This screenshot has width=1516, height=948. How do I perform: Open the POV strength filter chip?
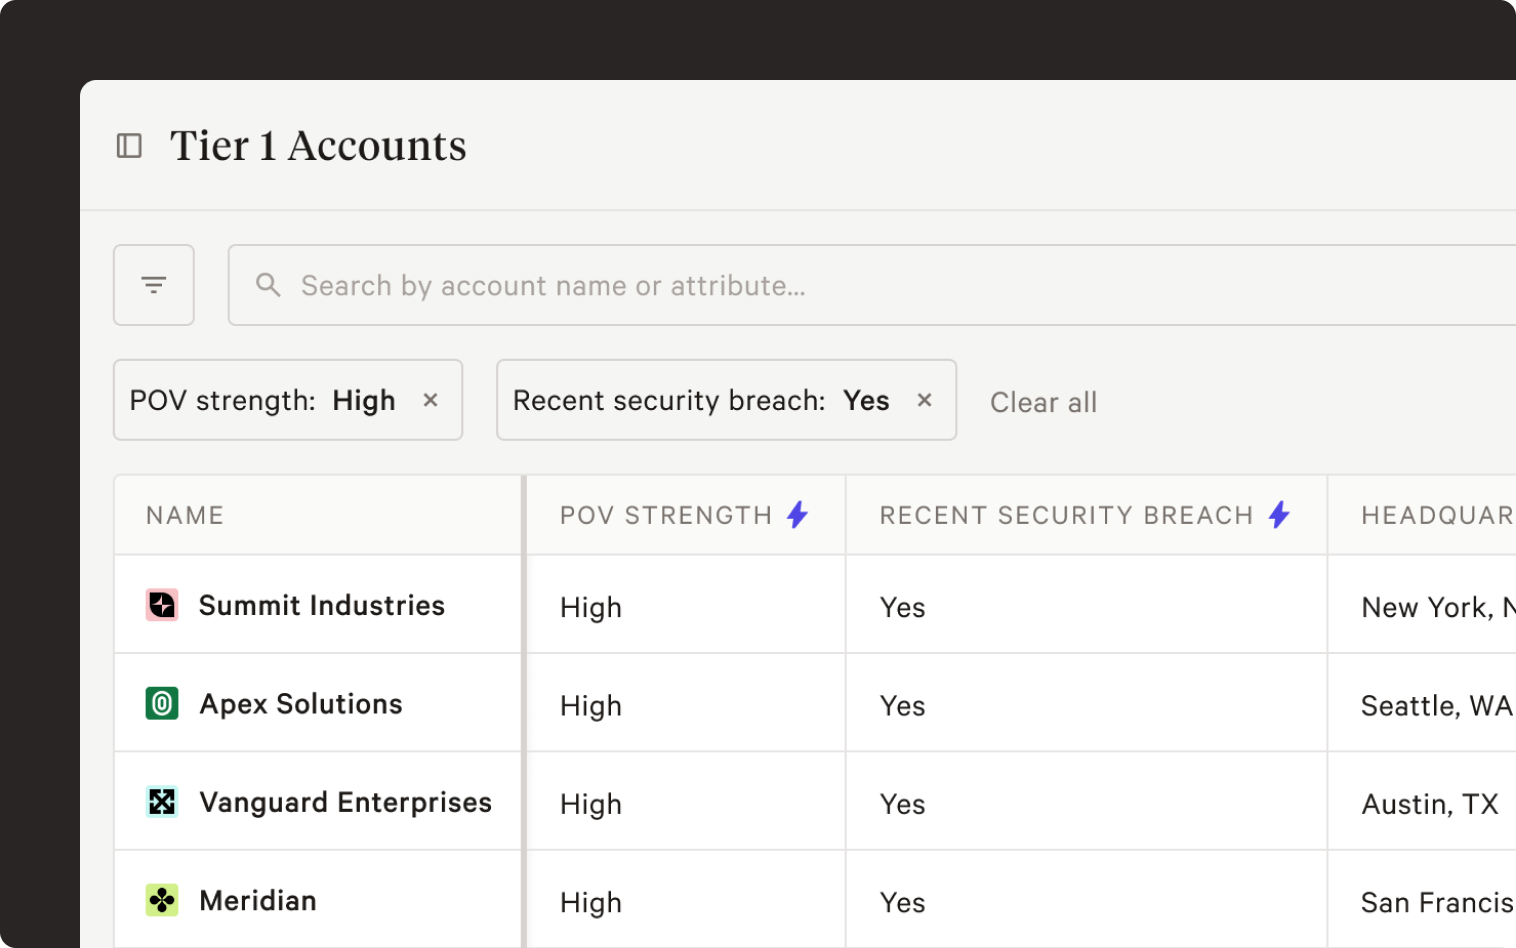(x=262, y=401)
